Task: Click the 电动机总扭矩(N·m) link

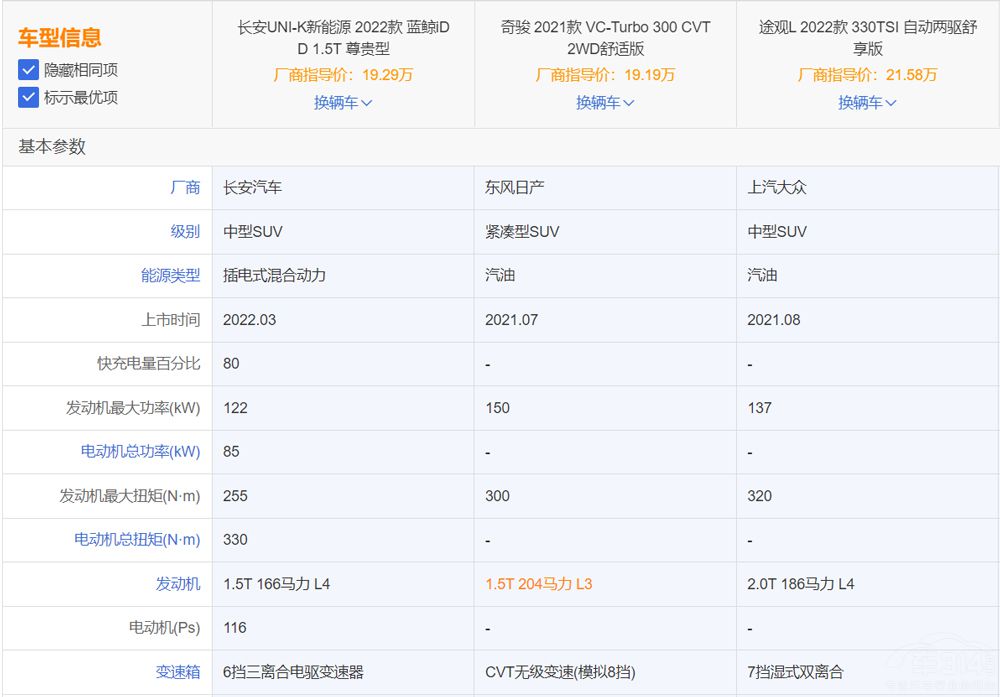Action: 137,539
